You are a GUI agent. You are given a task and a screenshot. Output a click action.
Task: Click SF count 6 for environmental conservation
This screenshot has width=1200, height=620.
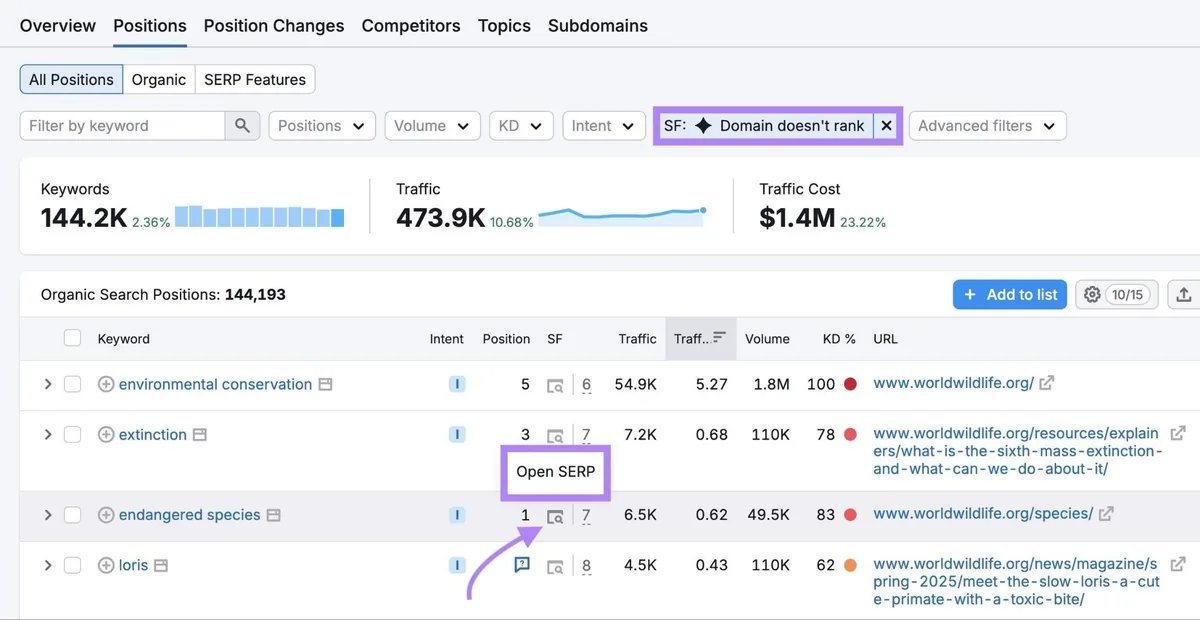click(586, 385)
